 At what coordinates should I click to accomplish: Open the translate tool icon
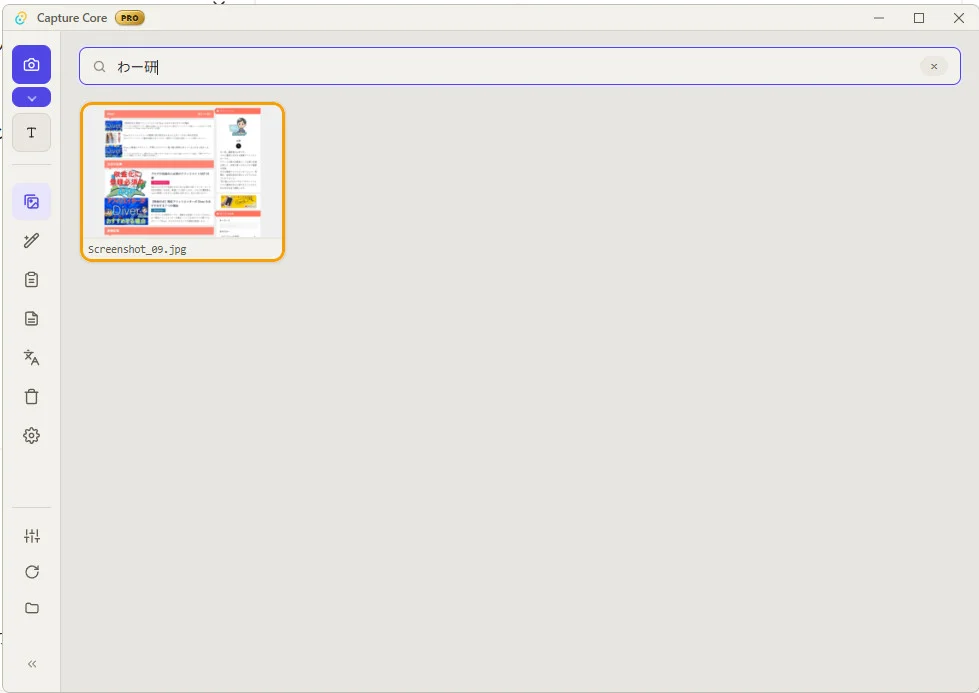coord(31,357)
